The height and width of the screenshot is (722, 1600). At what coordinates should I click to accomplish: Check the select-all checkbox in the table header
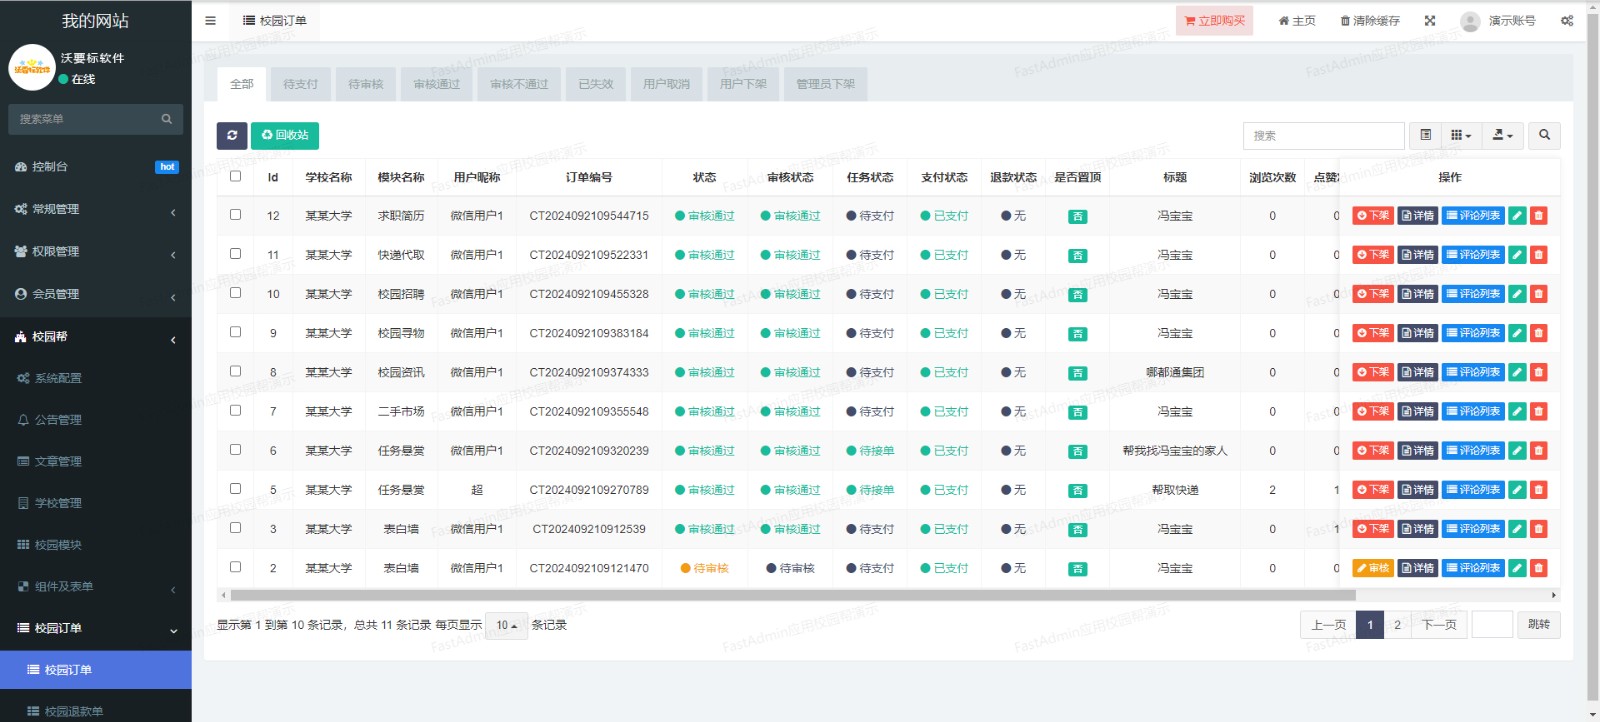coord(236,176)
